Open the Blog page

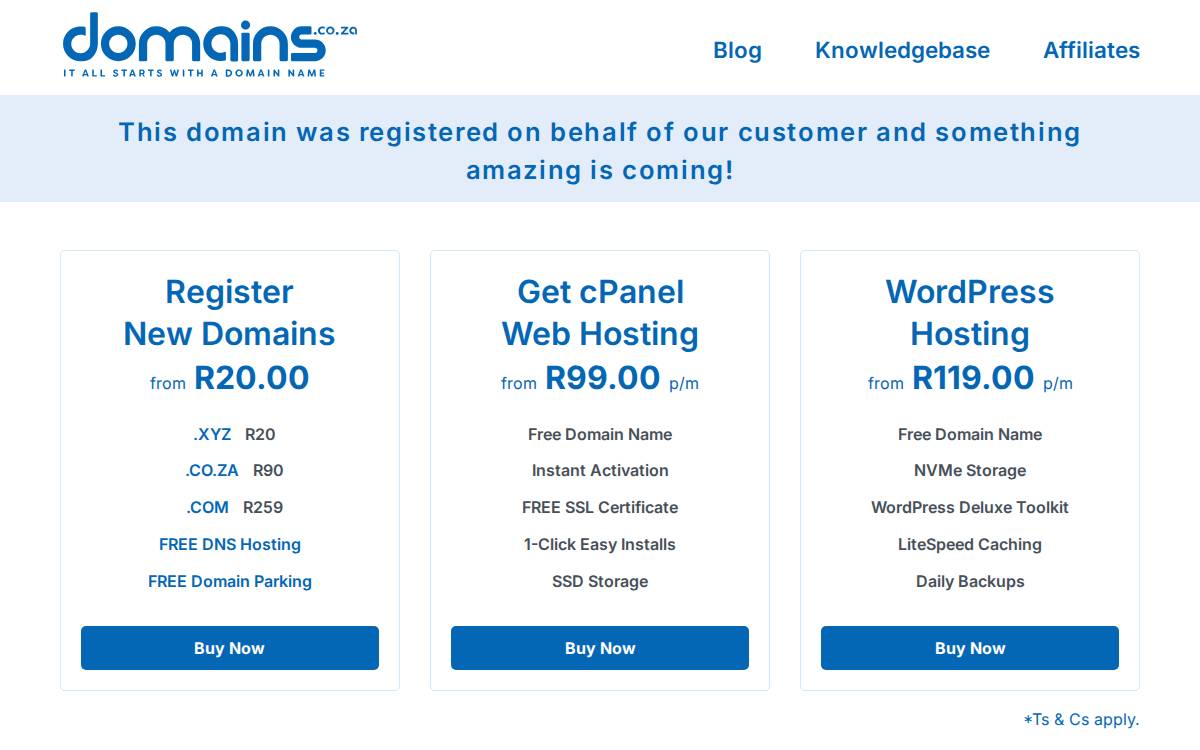pyautogui.click(x=737, y=50)
